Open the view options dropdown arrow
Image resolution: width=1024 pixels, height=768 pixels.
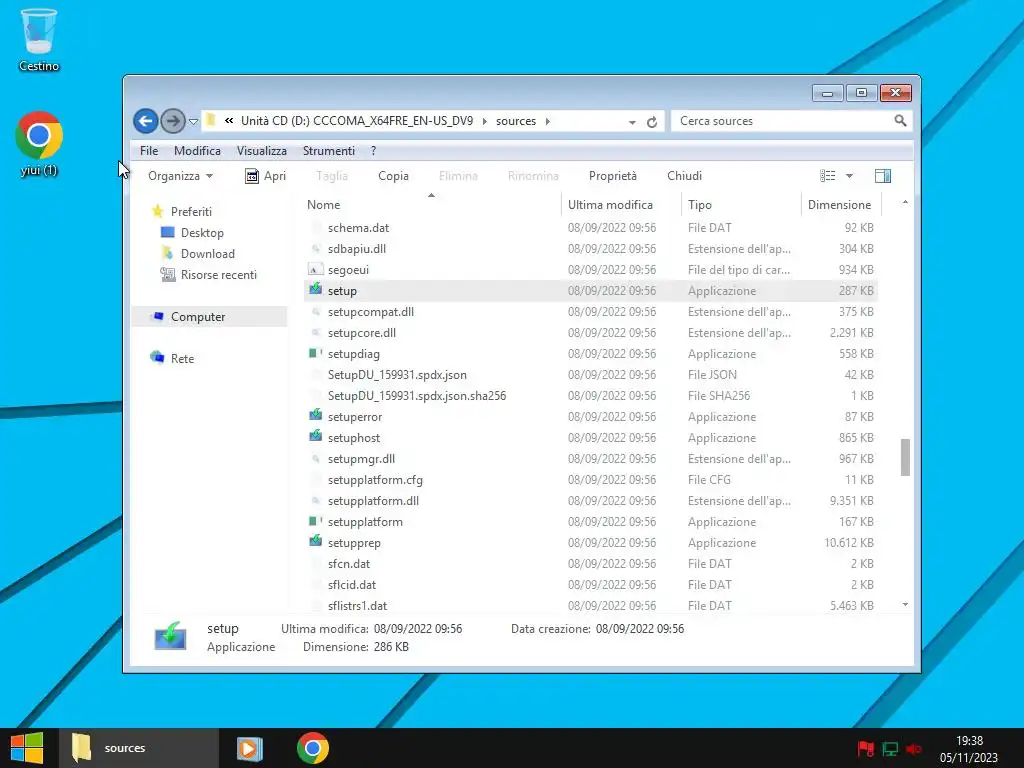click(x=849, y=176)
